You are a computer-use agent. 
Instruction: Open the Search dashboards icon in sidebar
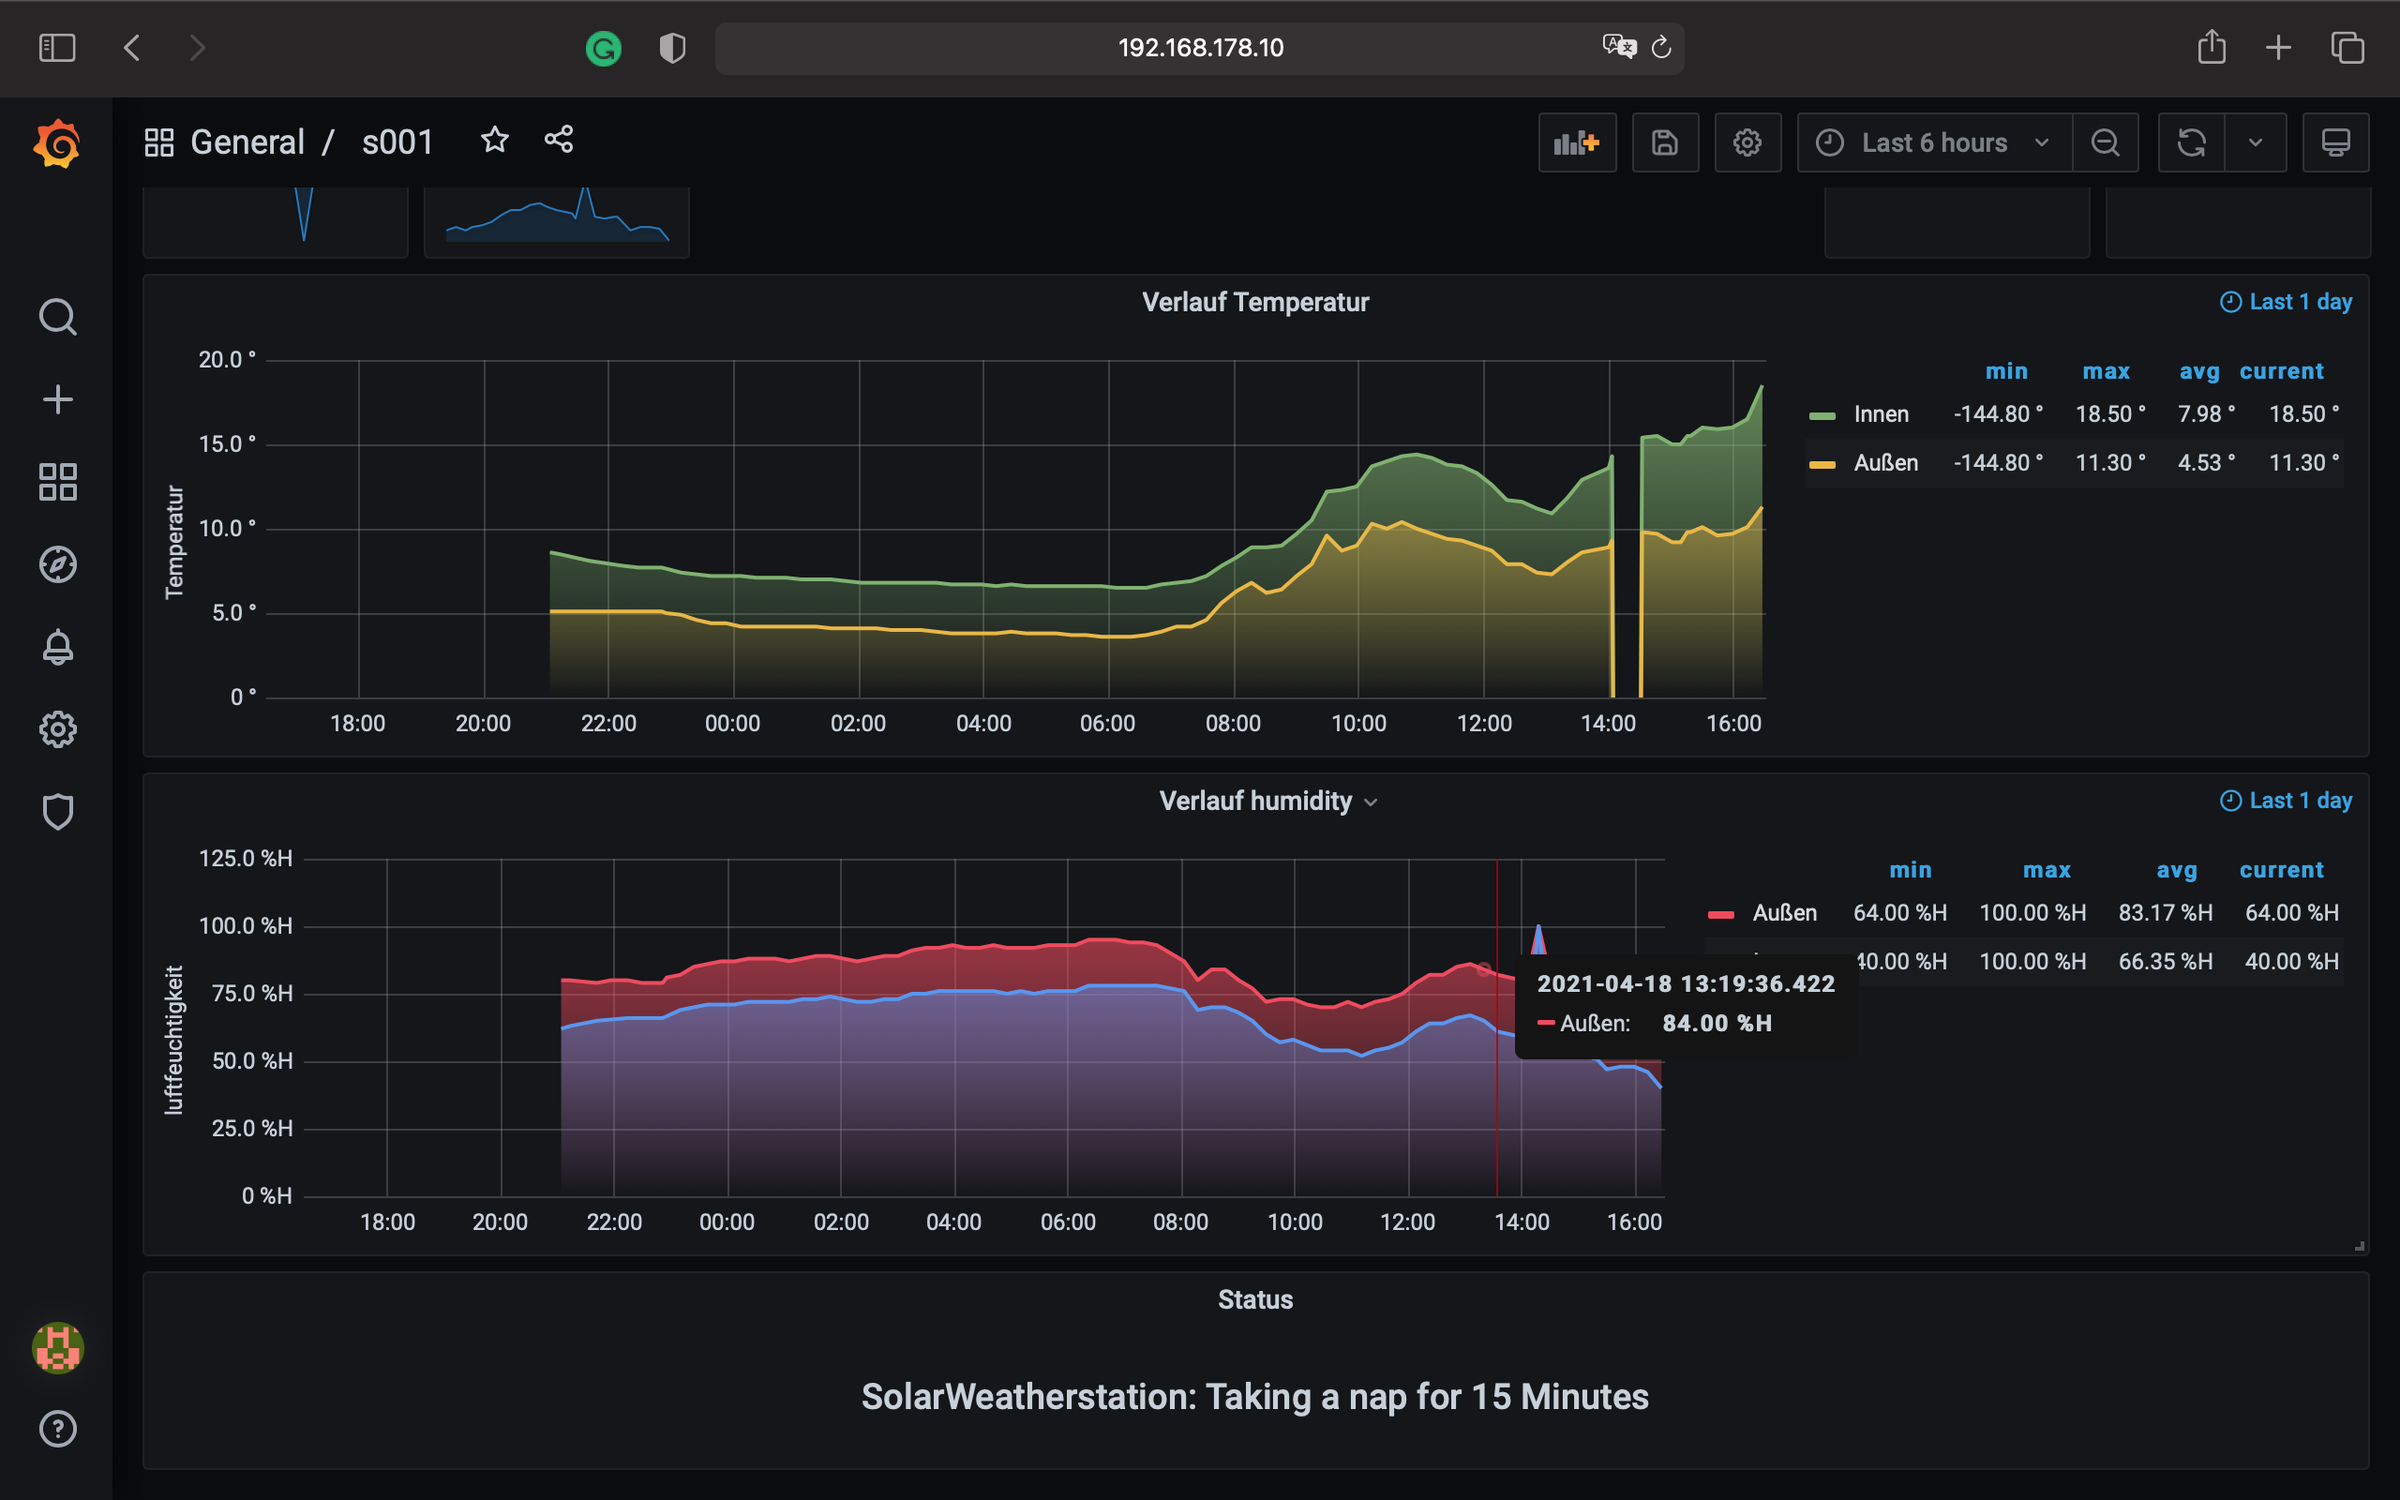point(57,317)
